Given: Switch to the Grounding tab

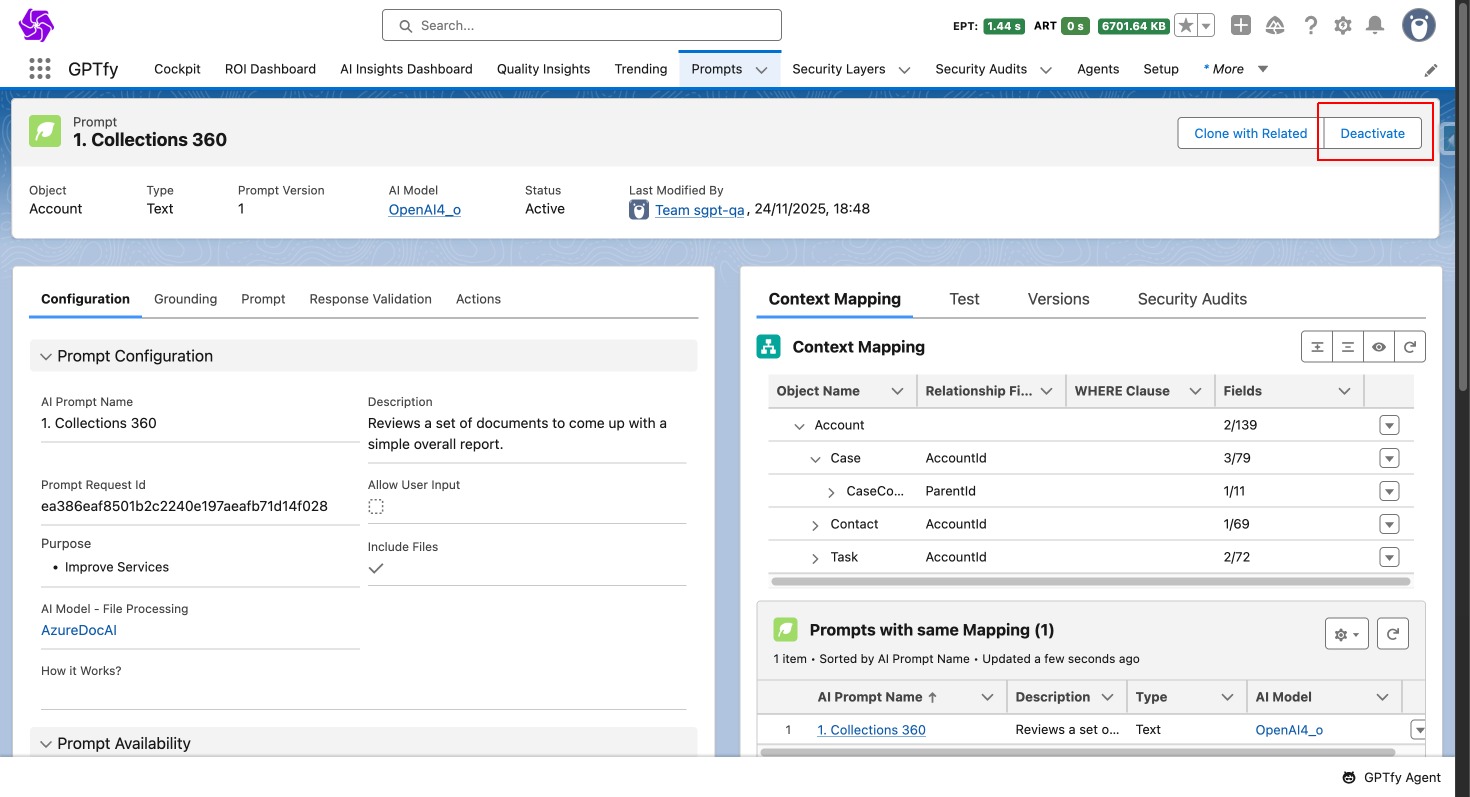Looking at the screenshot, I should pyautogui.click(x=185, y=299).
